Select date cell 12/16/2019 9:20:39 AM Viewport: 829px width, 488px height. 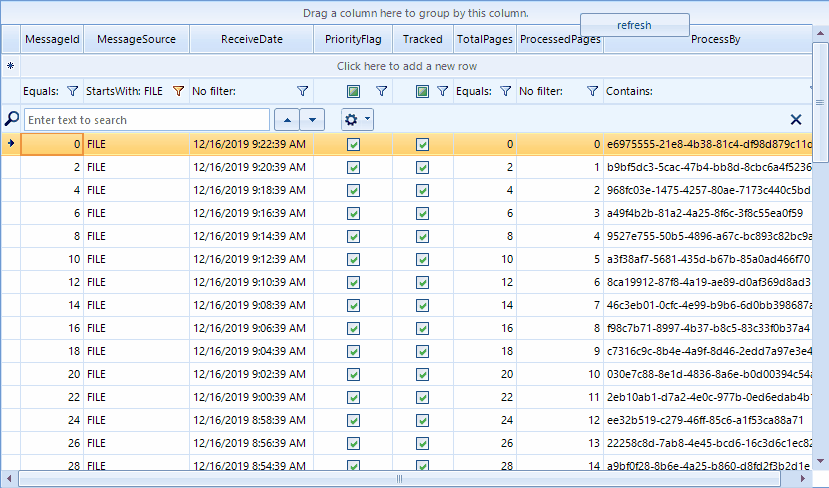[252, 167]
